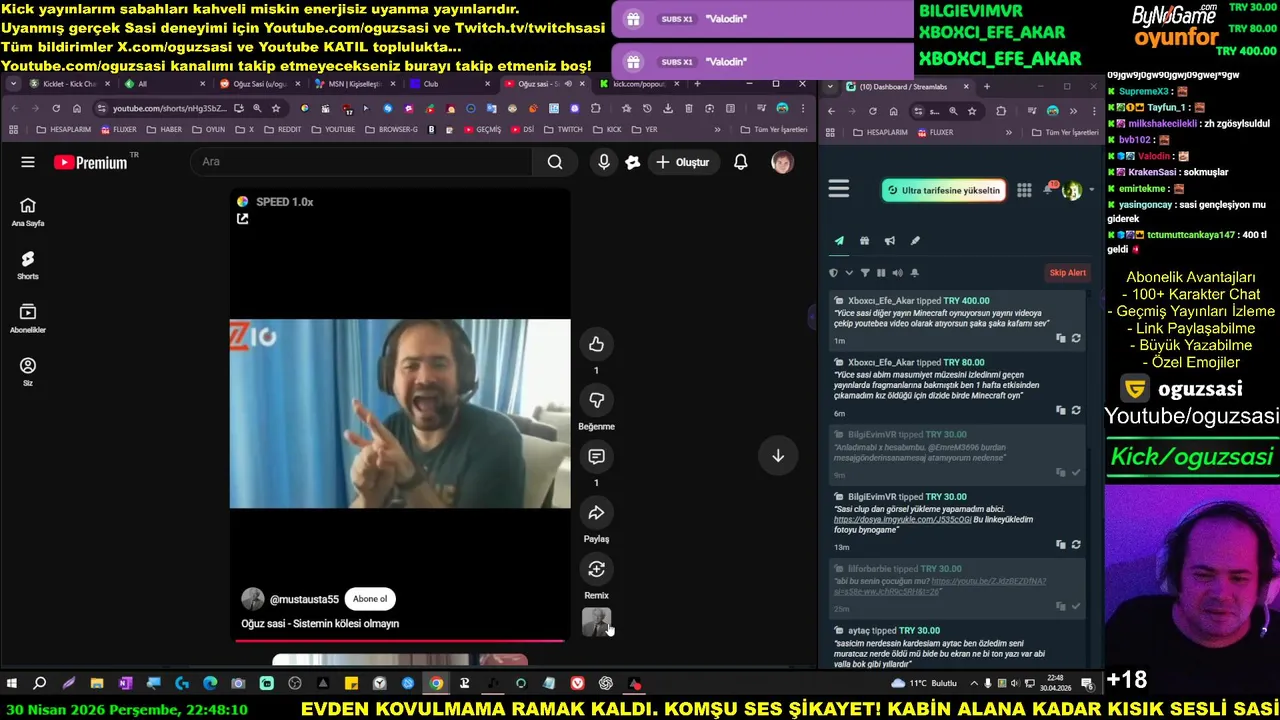Select the Streamlabs events paper-plane tab
This screenshot has height=720, width=1280.
tap(839, 241)
